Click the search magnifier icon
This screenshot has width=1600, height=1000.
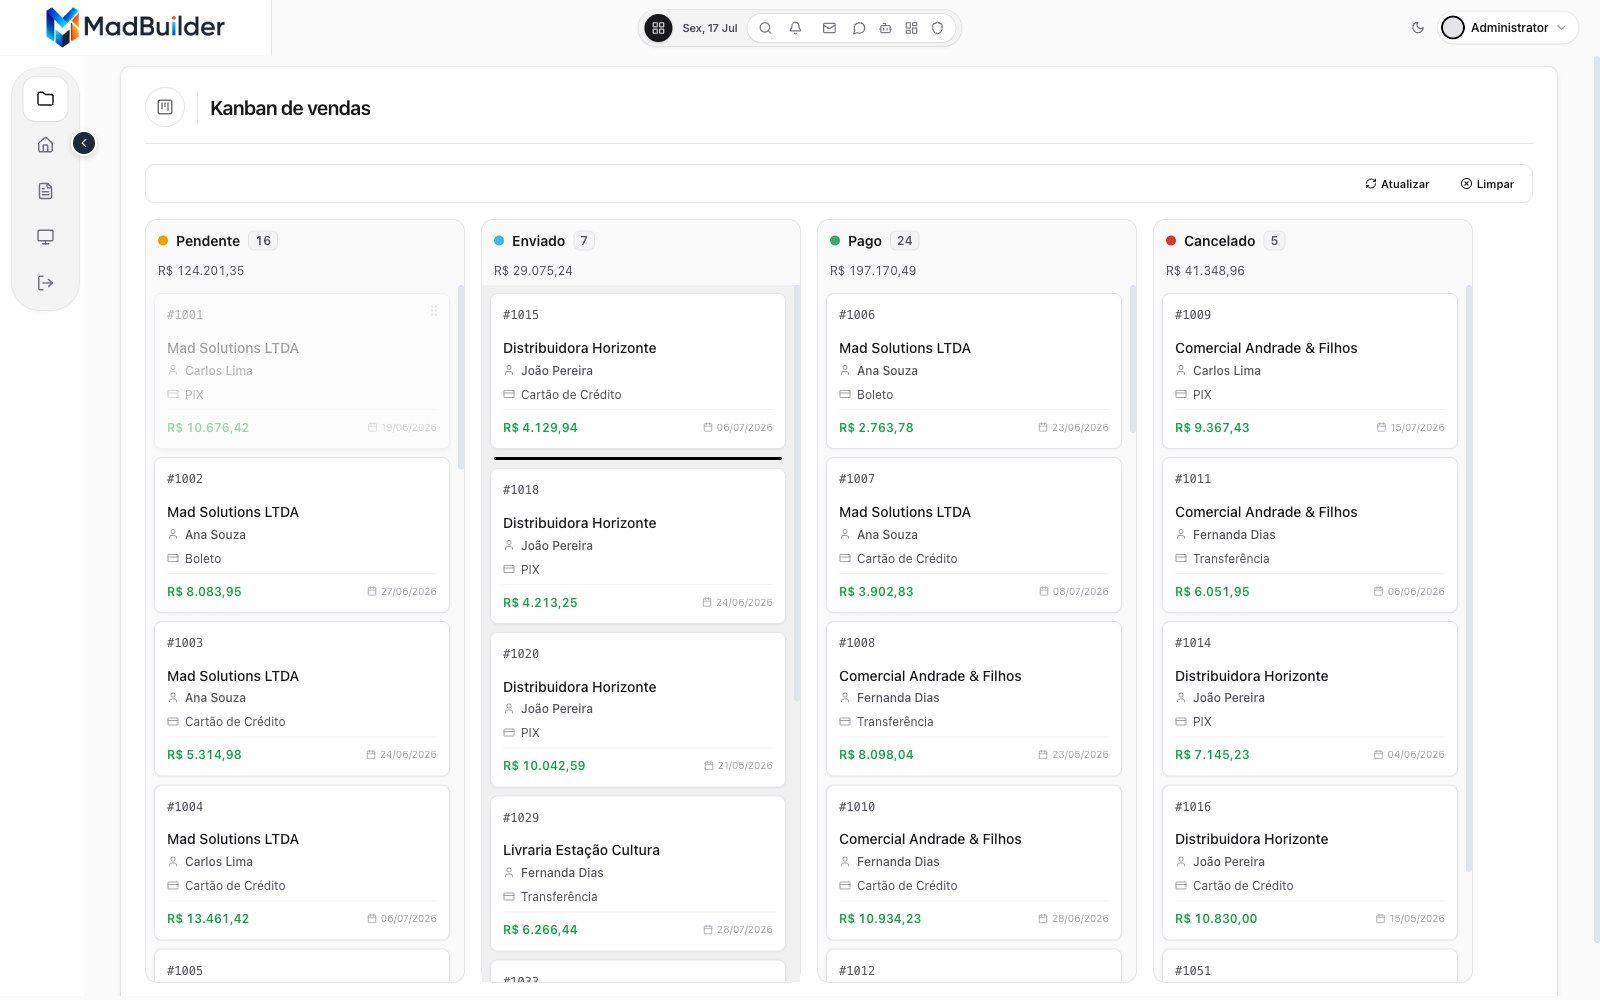click(765, 28)
